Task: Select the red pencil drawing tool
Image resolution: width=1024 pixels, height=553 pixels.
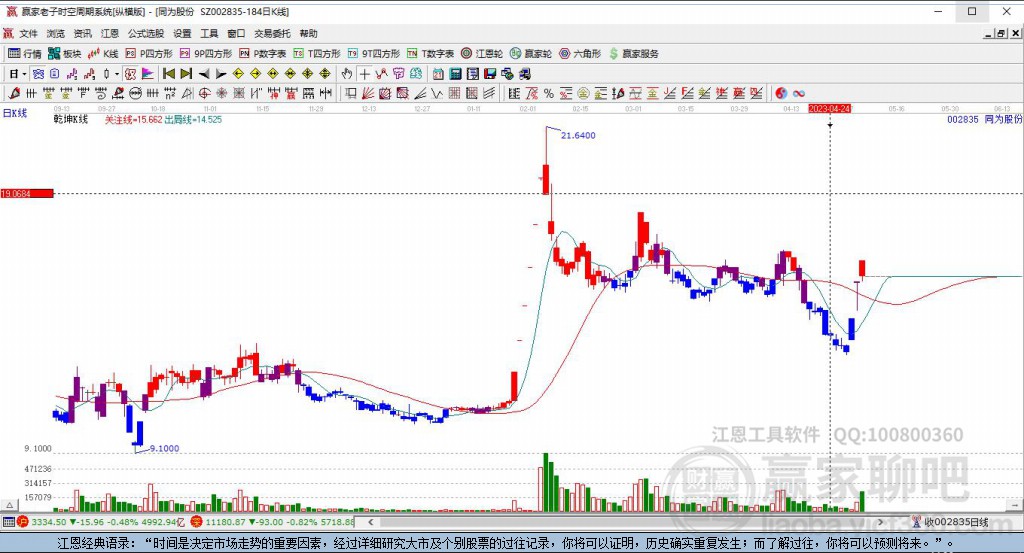Action: click(x=14, y=93)
